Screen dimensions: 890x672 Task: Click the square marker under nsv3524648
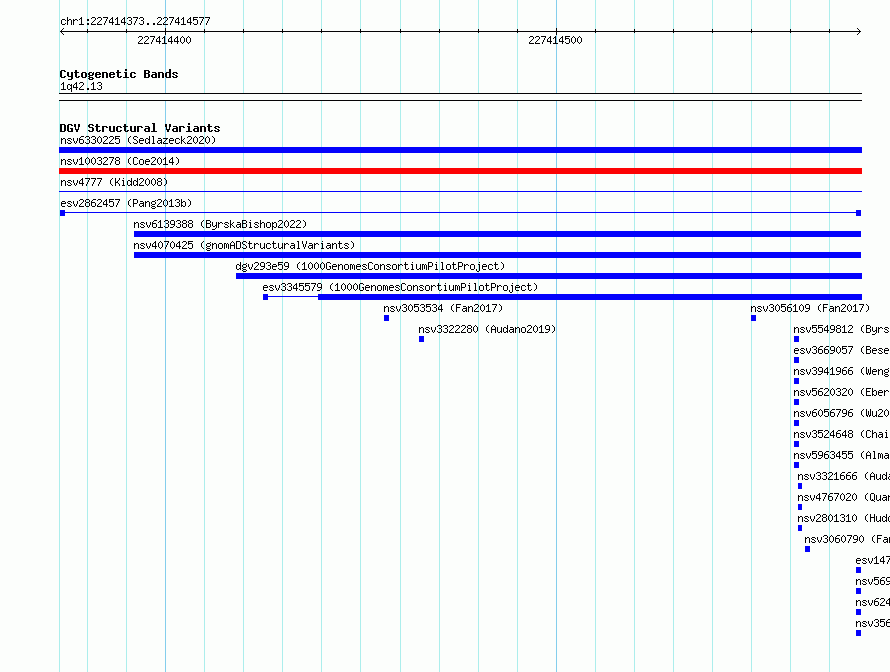click(796, 444)
